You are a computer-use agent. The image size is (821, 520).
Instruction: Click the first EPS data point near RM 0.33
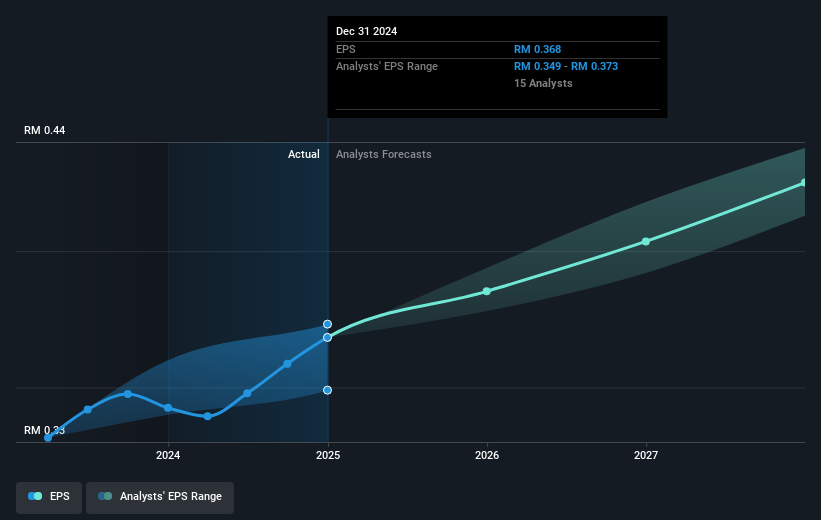(x=48, y=438)
